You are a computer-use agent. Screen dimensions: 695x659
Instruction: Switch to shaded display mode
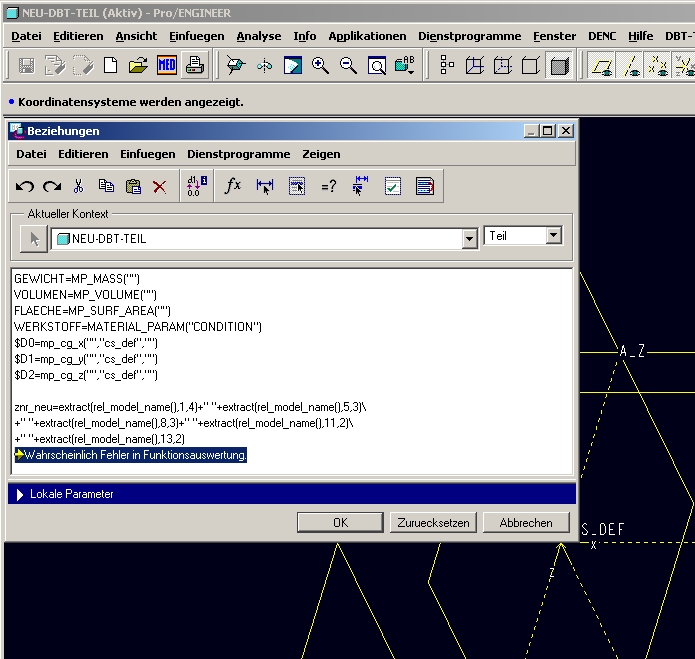pos(559,66)
